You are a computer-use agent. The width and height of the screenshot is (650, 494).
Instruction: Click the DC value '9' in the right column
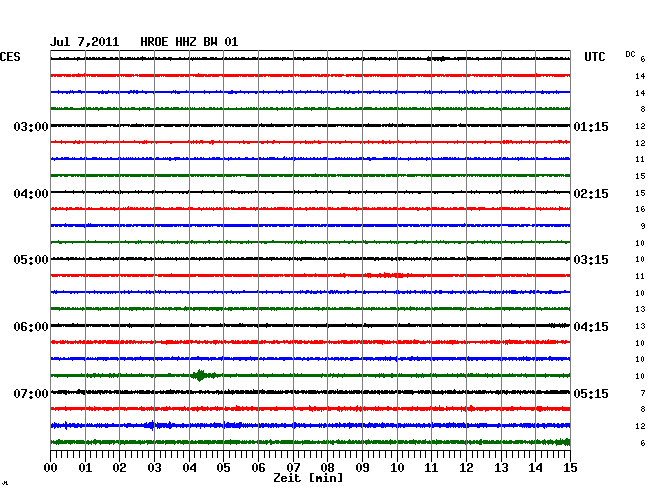click(x=643, y=226)
